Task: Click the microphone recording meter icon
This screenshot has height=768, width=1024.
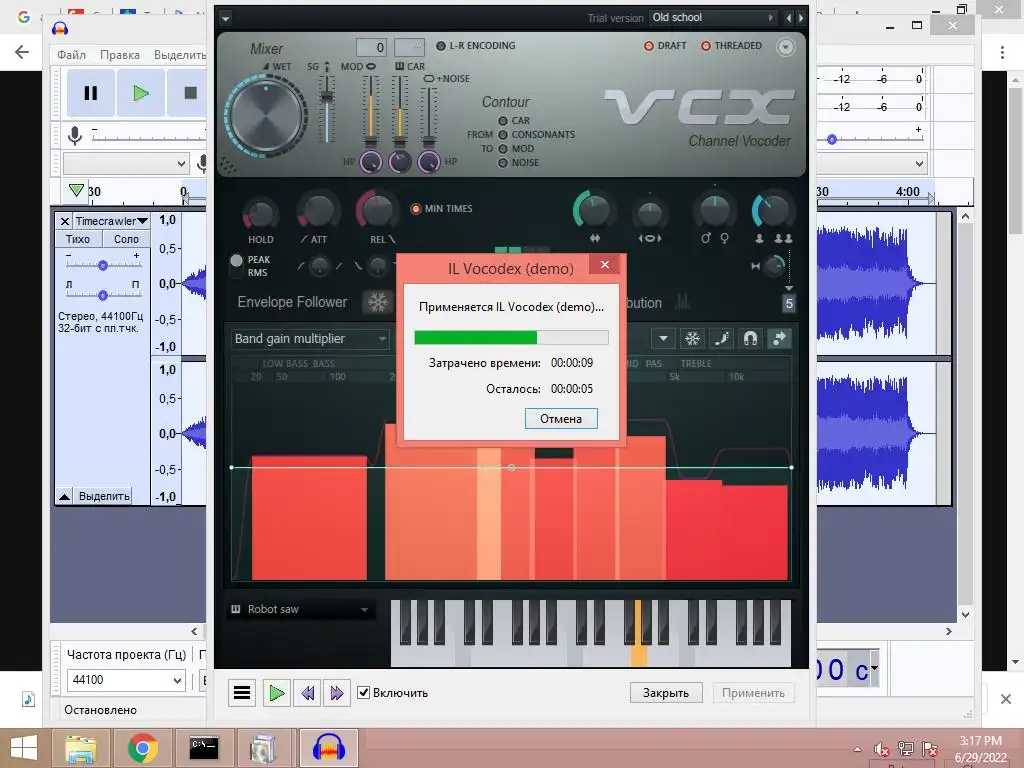Action: click(75, 136)
